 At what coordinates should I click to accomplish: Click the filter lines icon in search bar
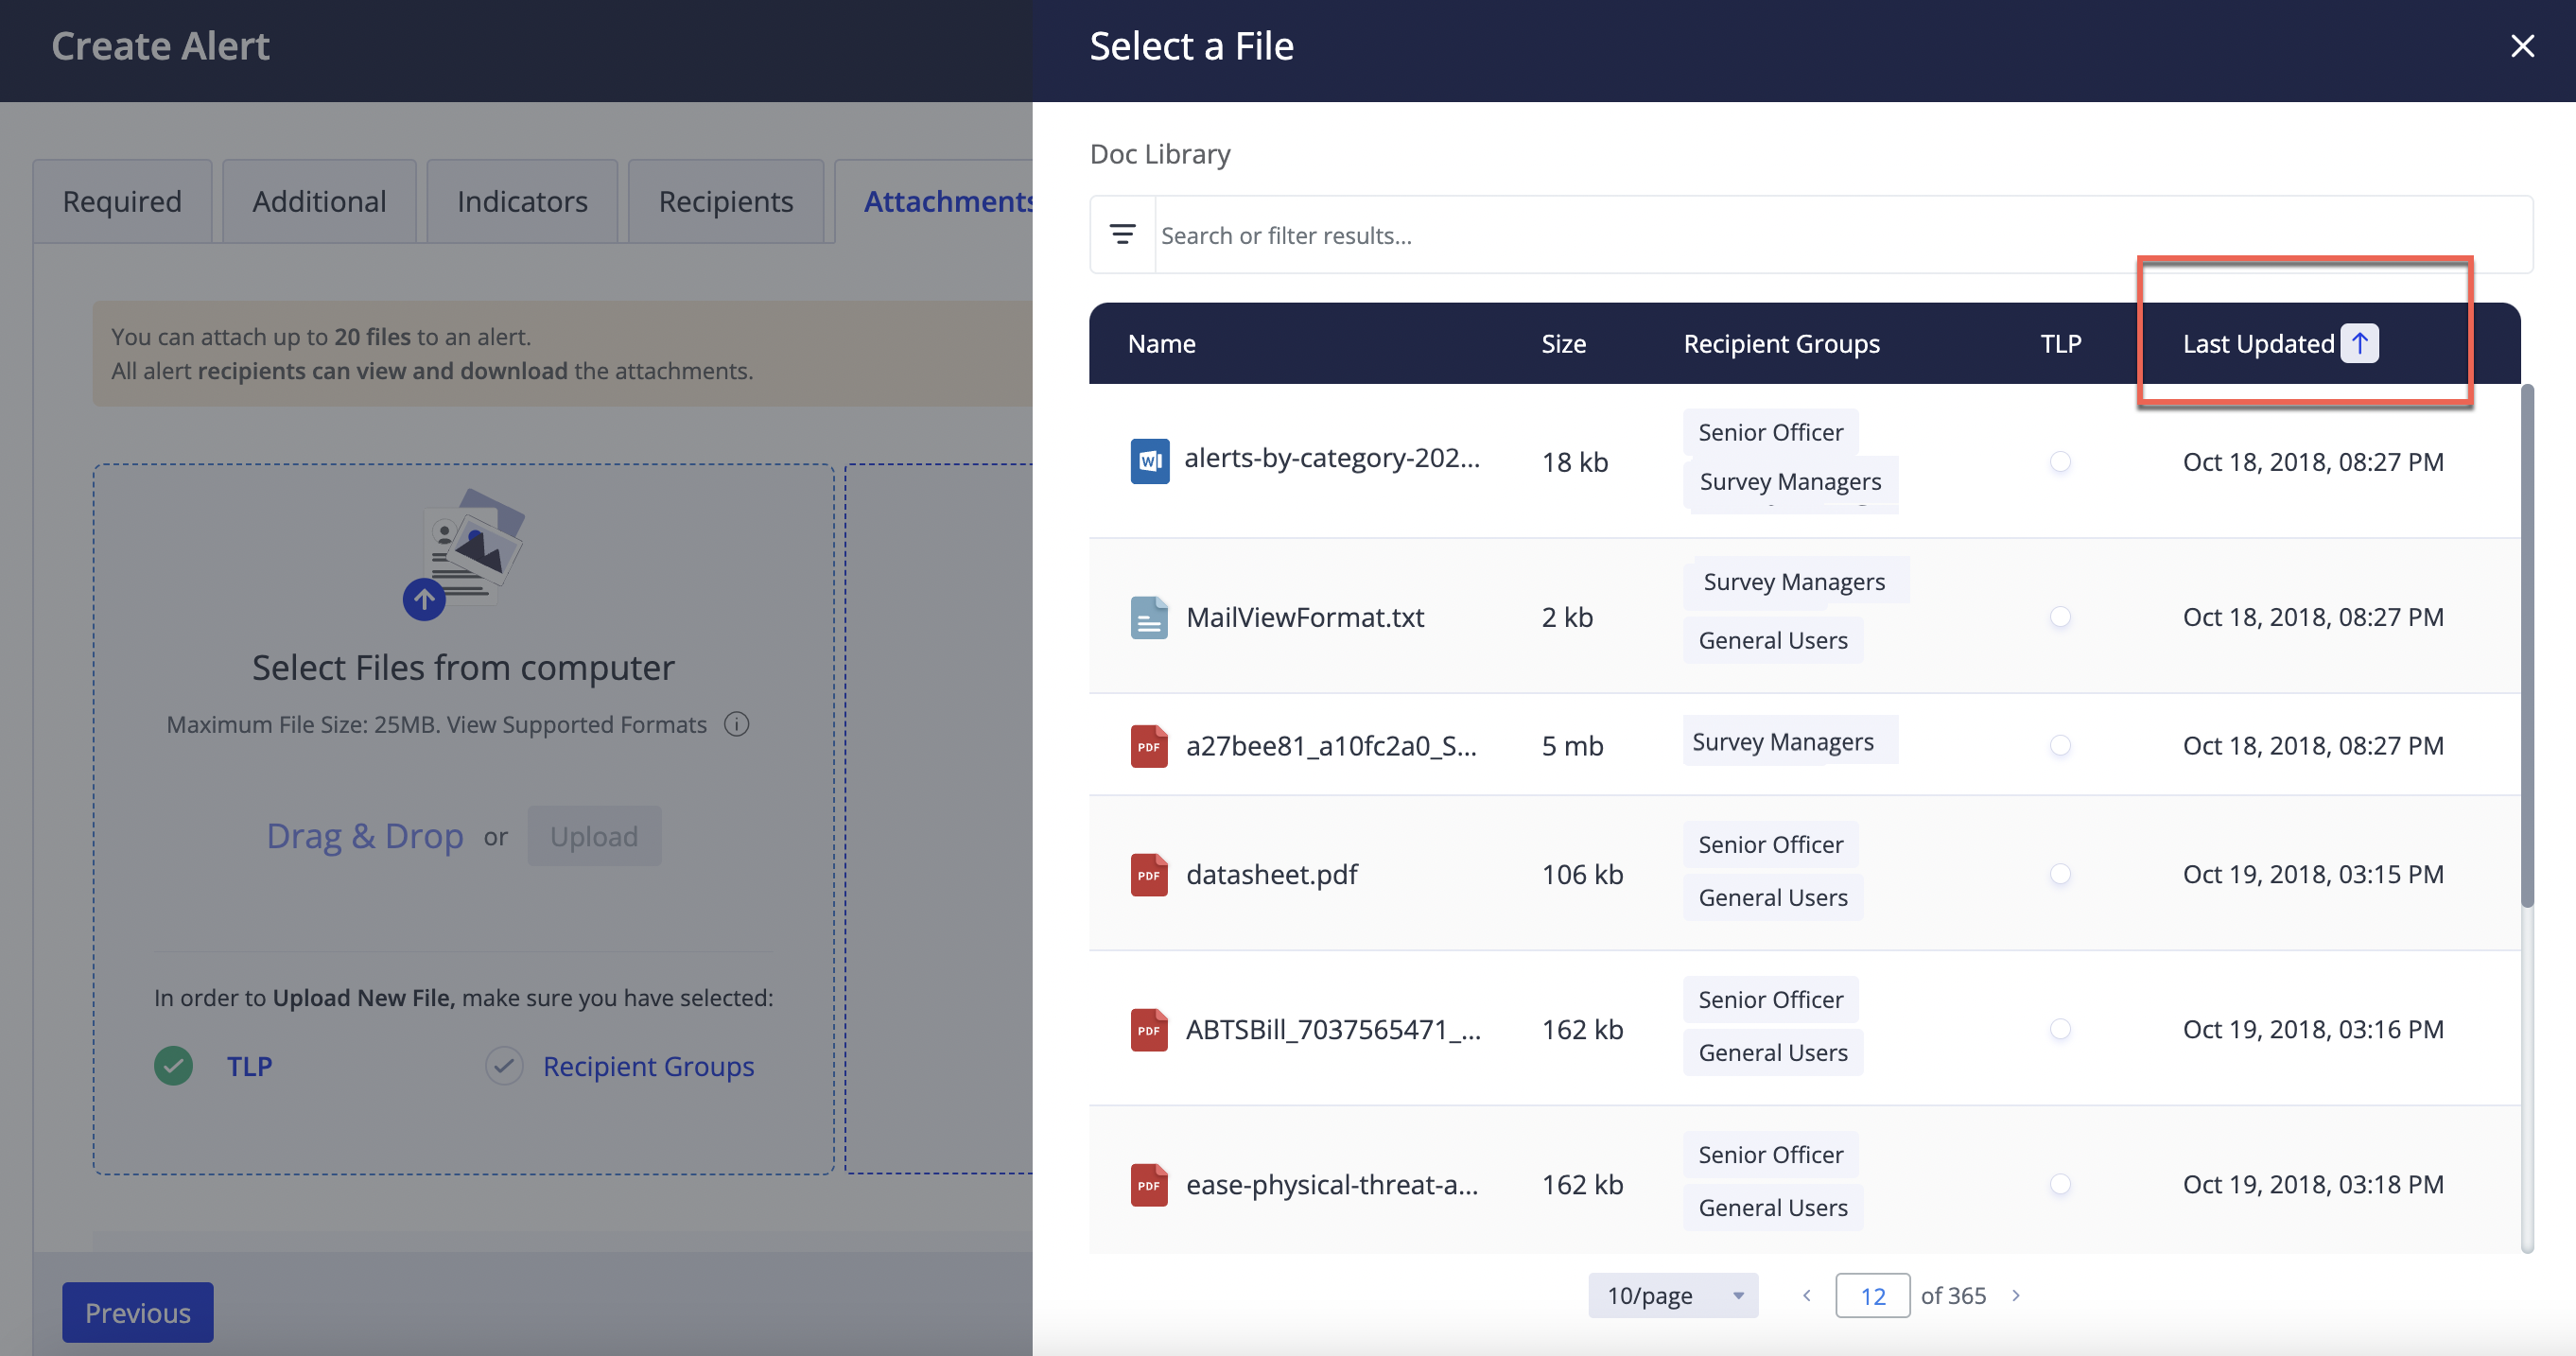[1122, 234]
